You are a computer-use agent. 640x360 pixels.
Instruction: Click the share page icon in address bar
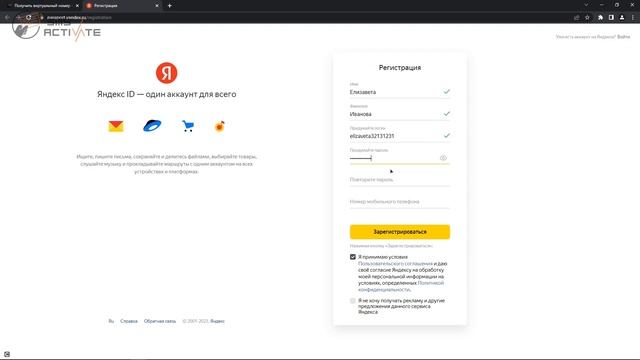click(577, 18)
